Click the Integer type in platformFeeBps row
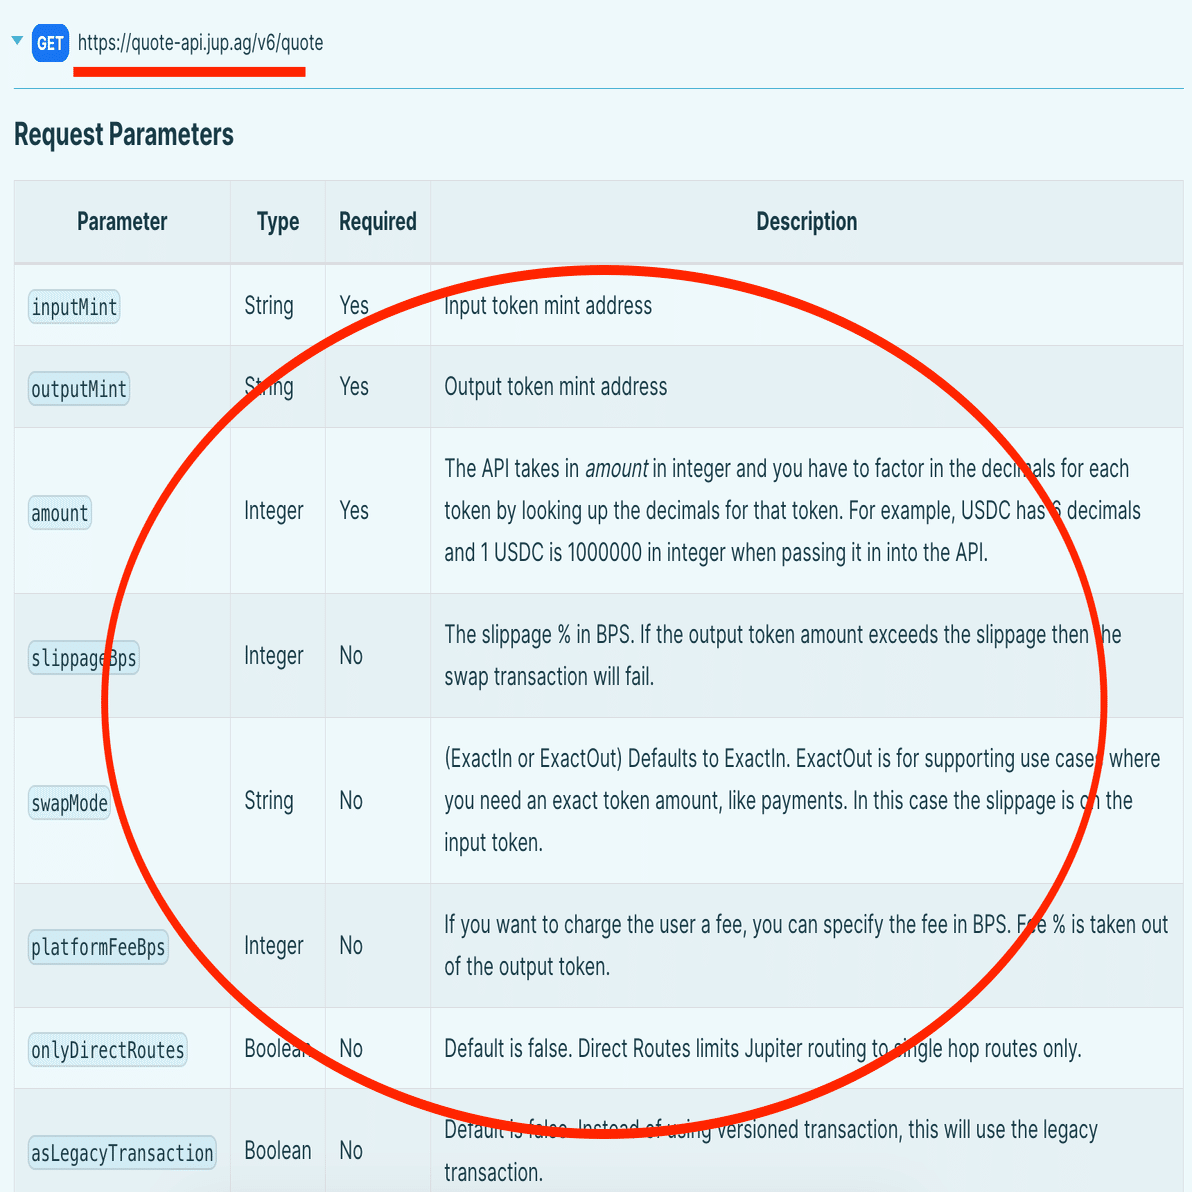1192x1192 pixels. pyautogui.click(x=274, y=946)
